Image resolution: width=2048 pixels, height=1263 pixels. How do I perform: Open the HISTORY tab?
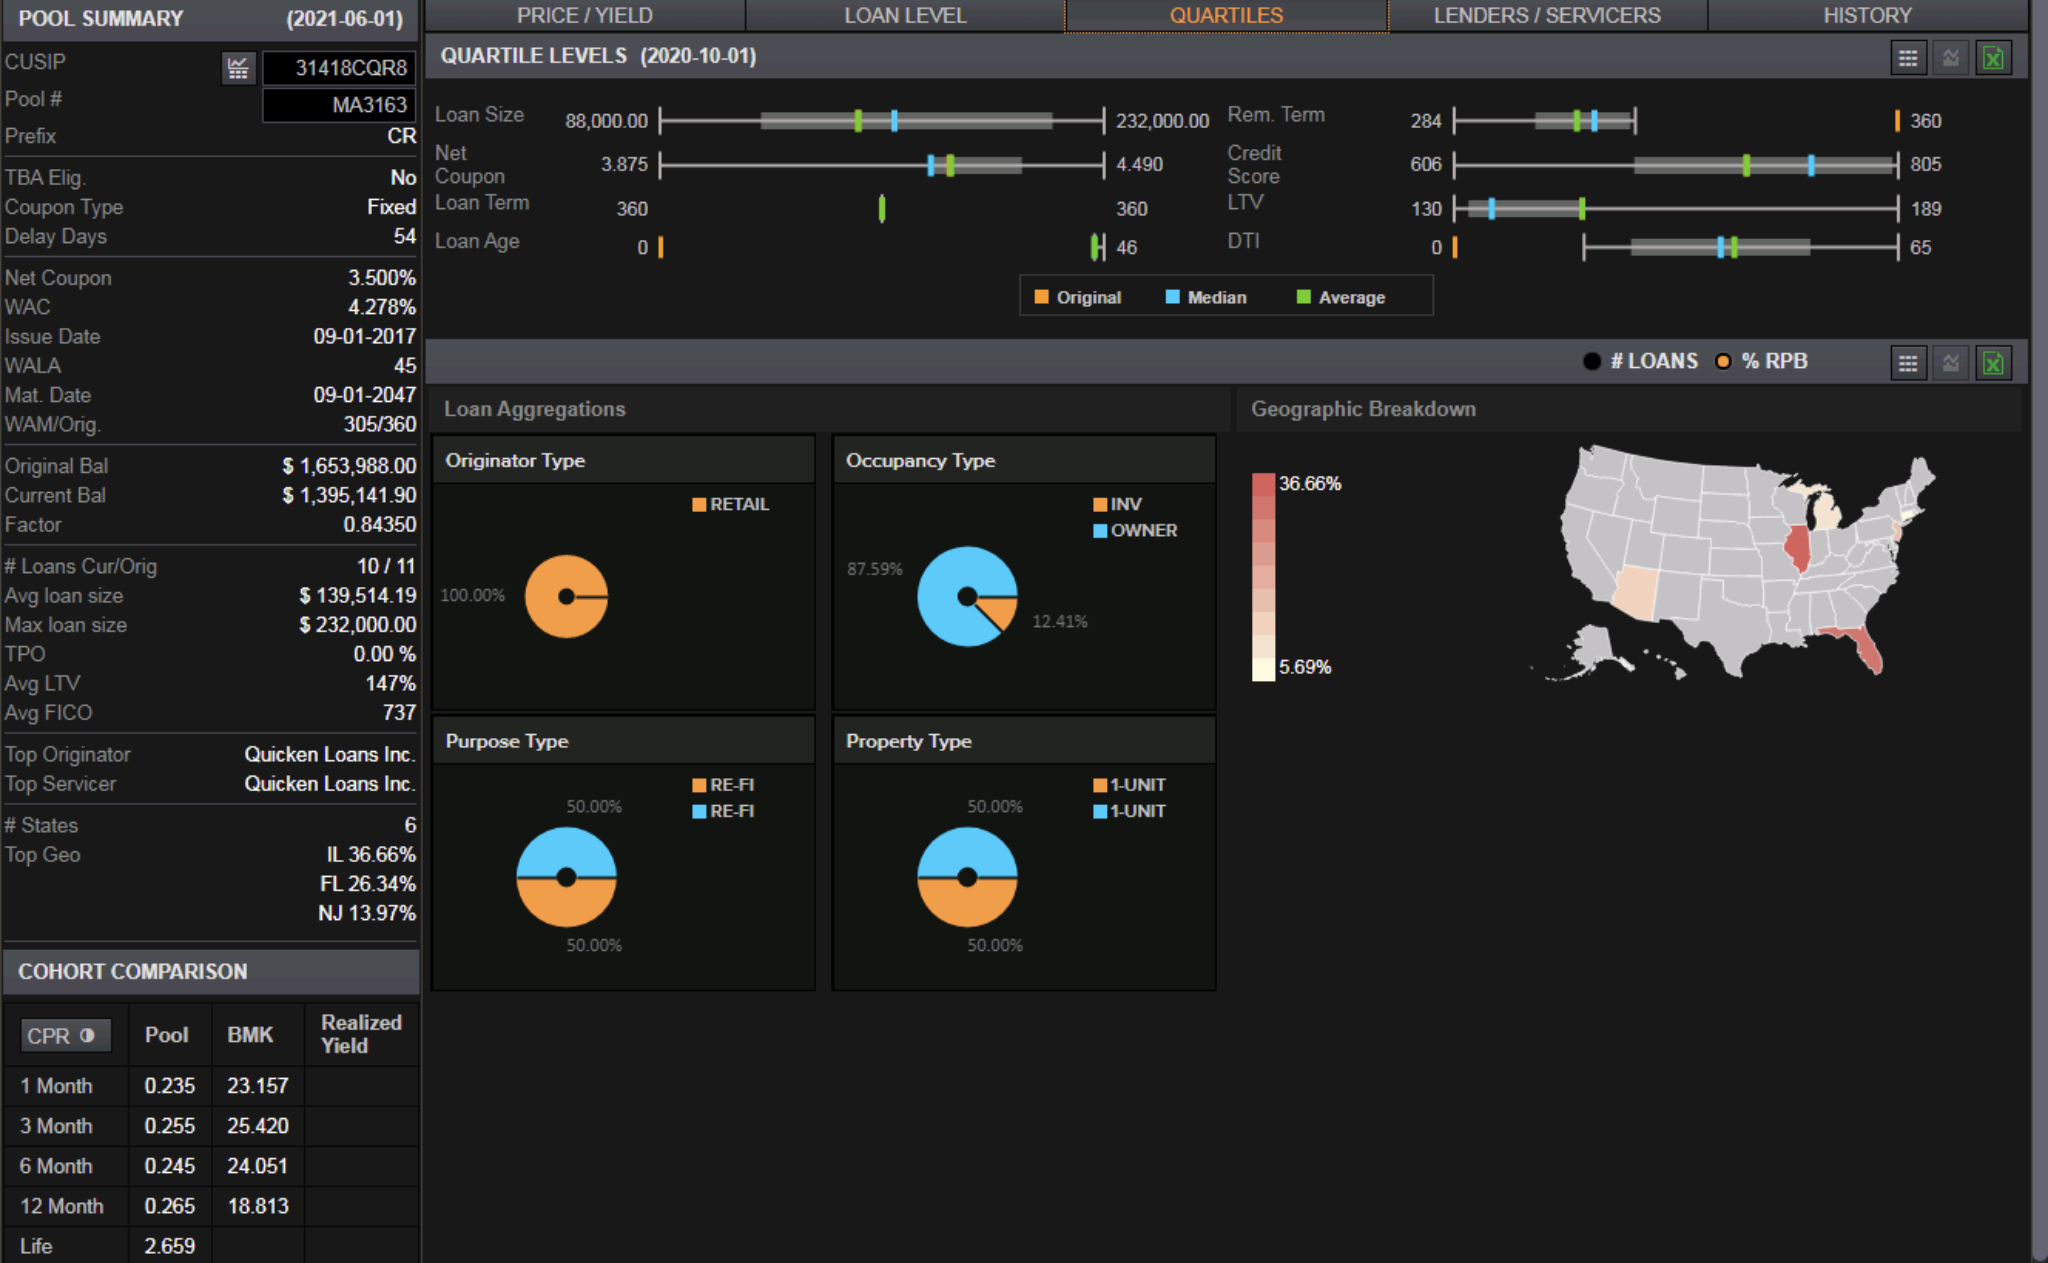point(1867,16)
